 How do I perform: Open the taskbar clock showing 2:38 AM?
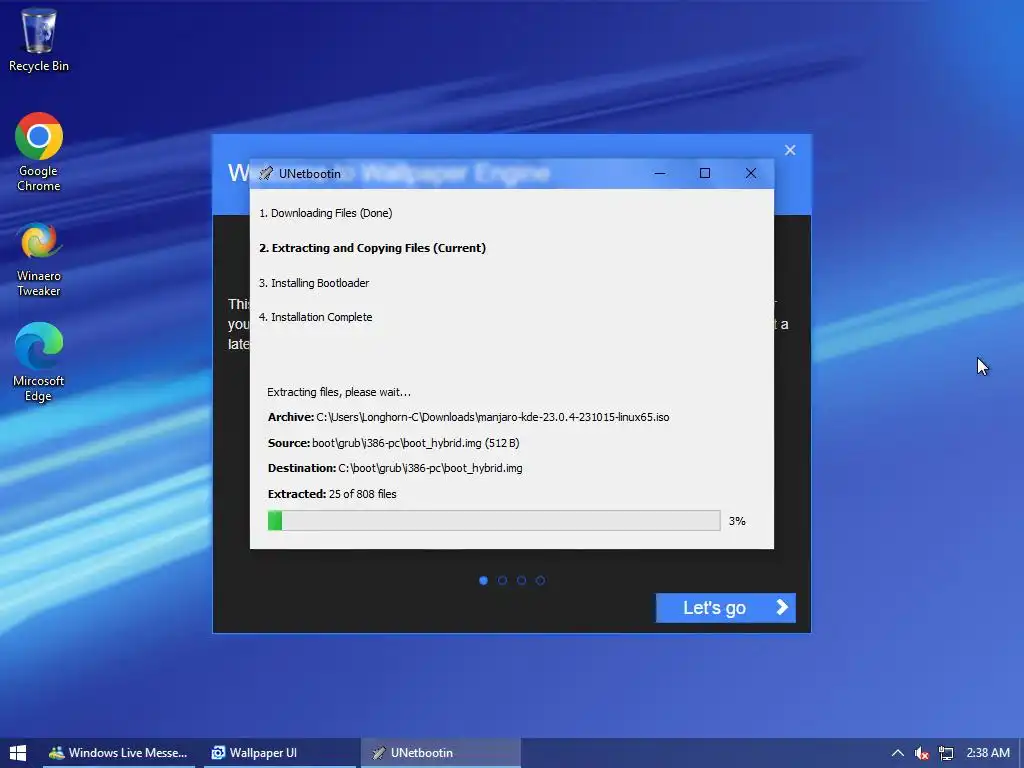[x=988, y=753]
